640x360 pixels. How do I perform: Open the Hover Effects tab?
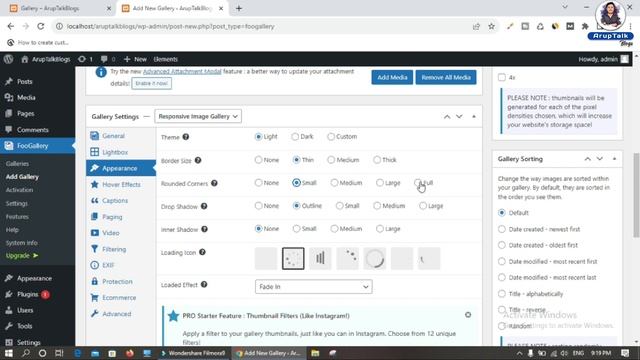point(121,184)
